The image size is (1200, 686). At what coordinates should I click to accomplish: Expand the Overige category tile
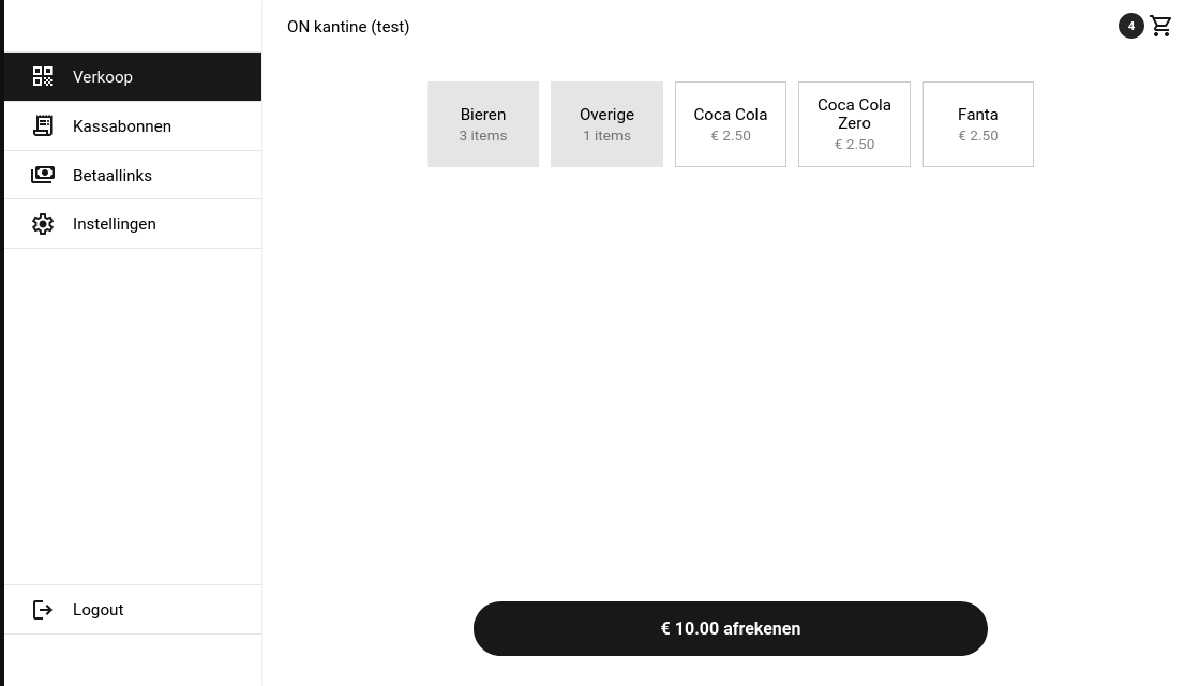(x=607, y=124)
